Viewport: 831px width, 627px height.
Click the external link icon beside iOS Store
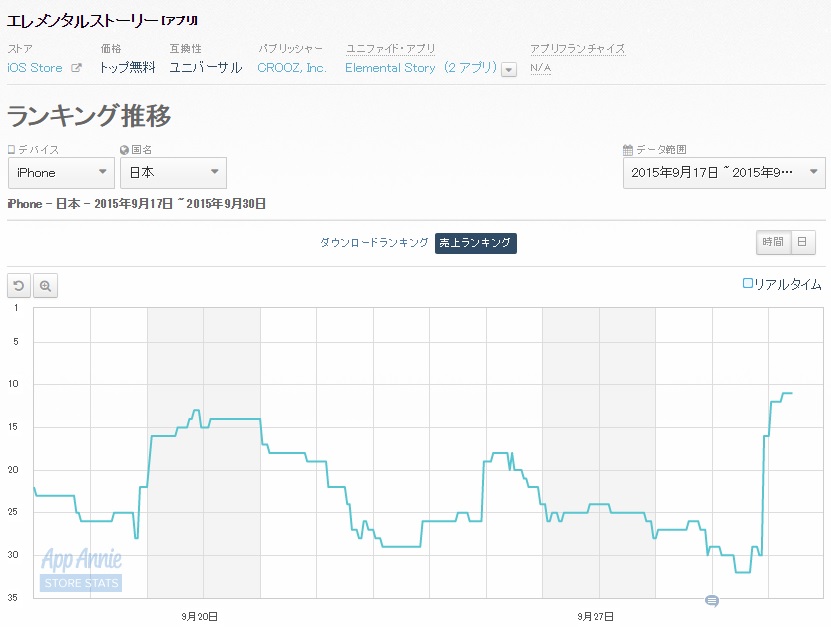[x=76, y=68]
